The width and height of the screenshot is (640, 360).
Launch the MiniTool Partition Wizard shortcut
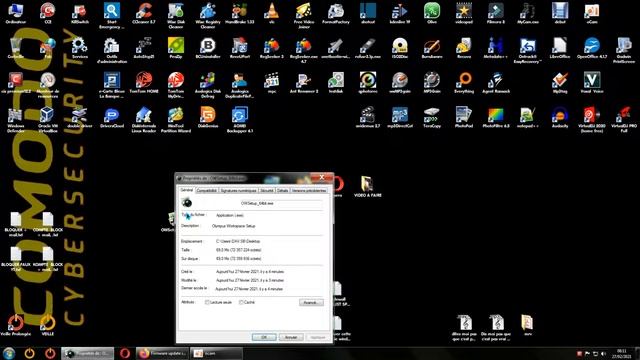(x=176, y=120)
